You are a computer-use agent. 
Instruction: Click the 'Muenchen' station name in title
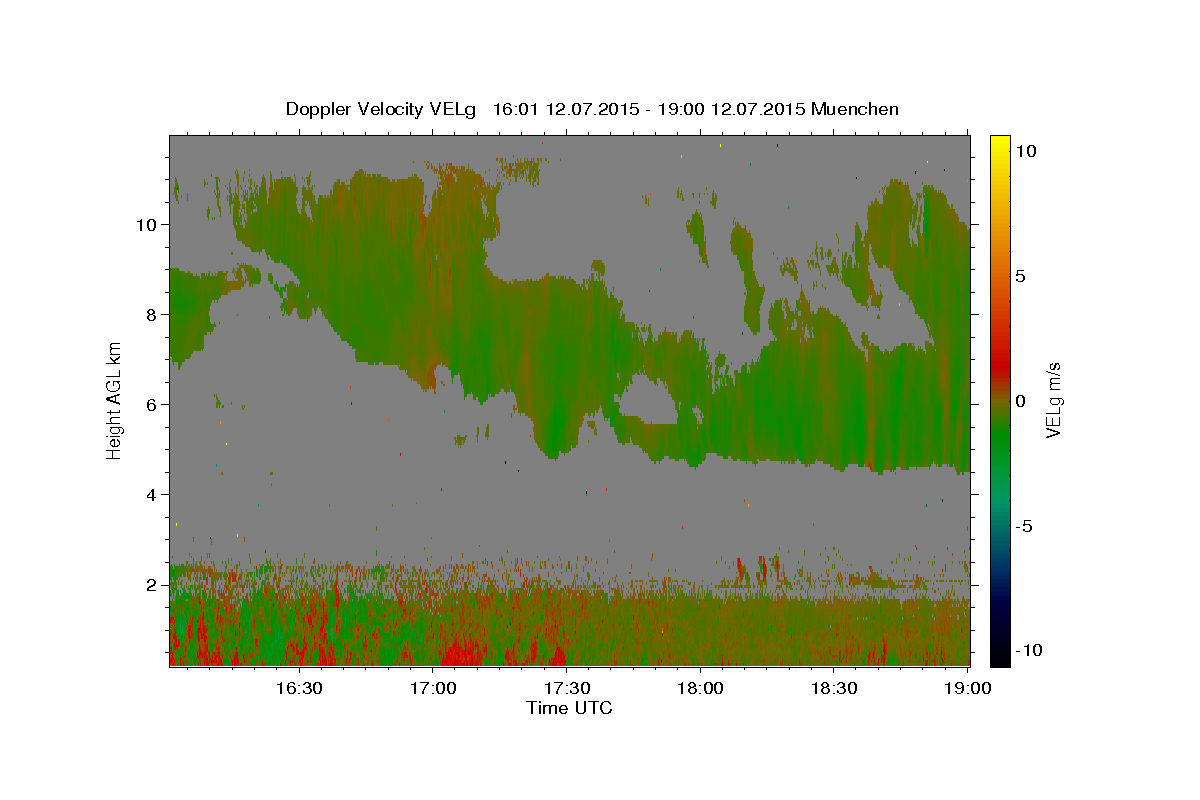point(855,109)
